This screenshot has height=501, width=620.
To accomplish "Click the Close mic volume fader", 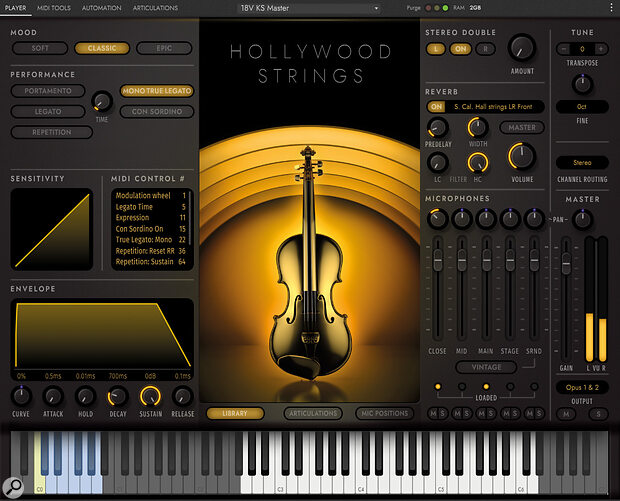I will 437,261.
